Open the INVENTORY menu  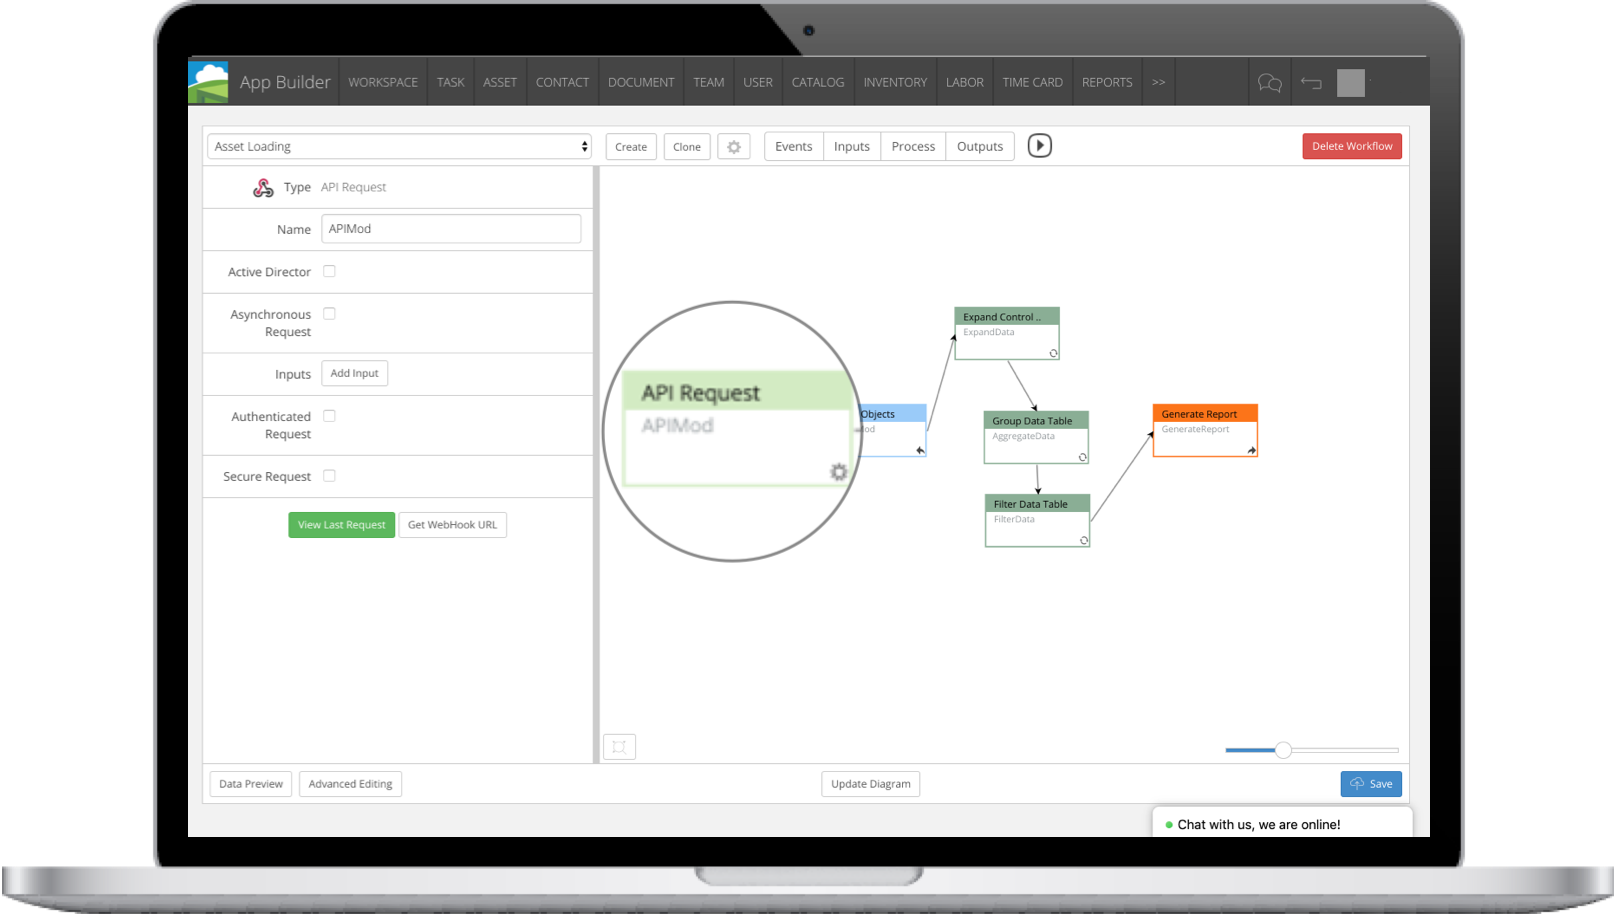(x=894, y=82)
